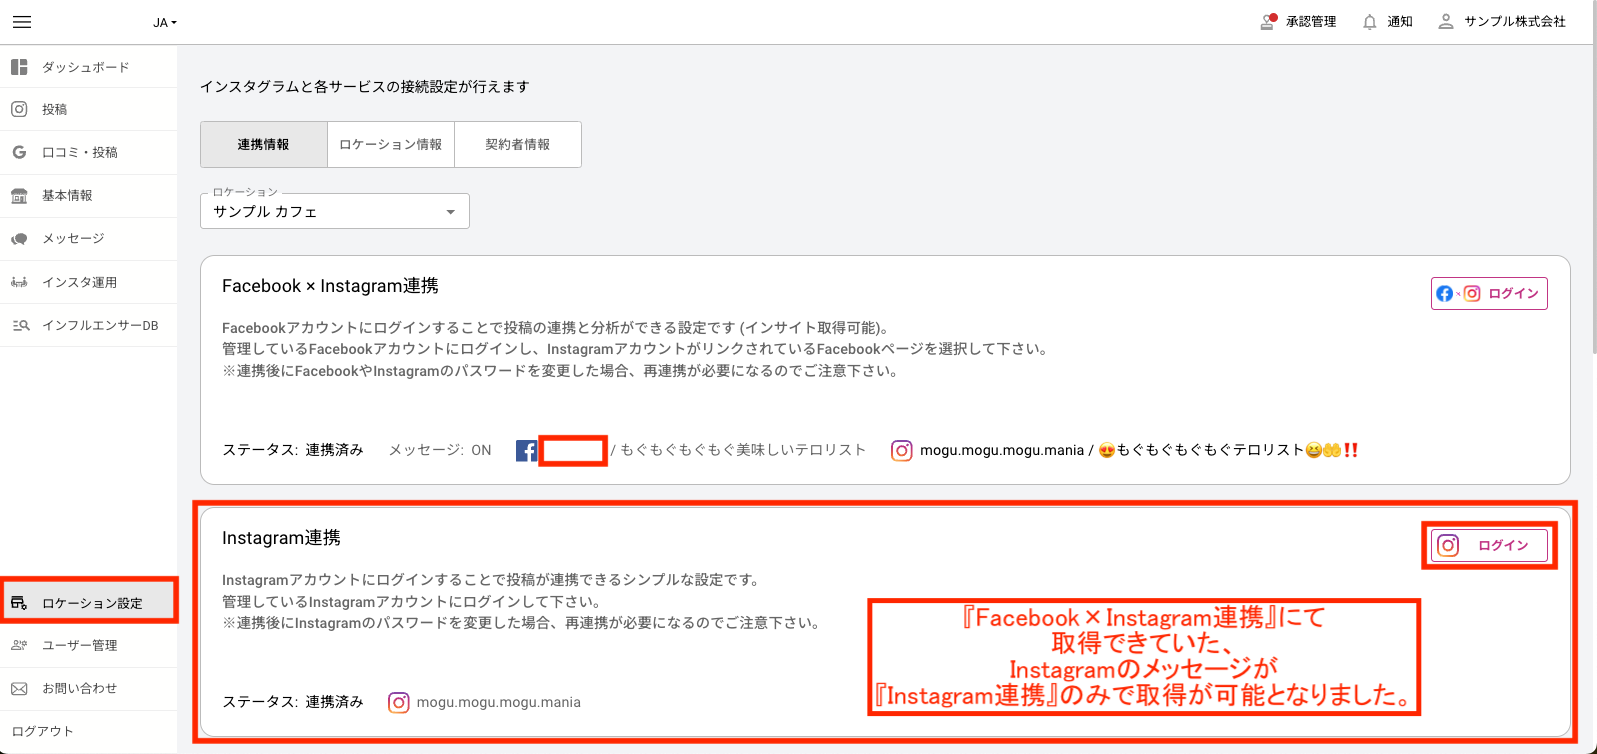This screenshot has width=1597, height=754.
Task: Switch to the 連携情報 tab
Action: (x=264, y=145)
